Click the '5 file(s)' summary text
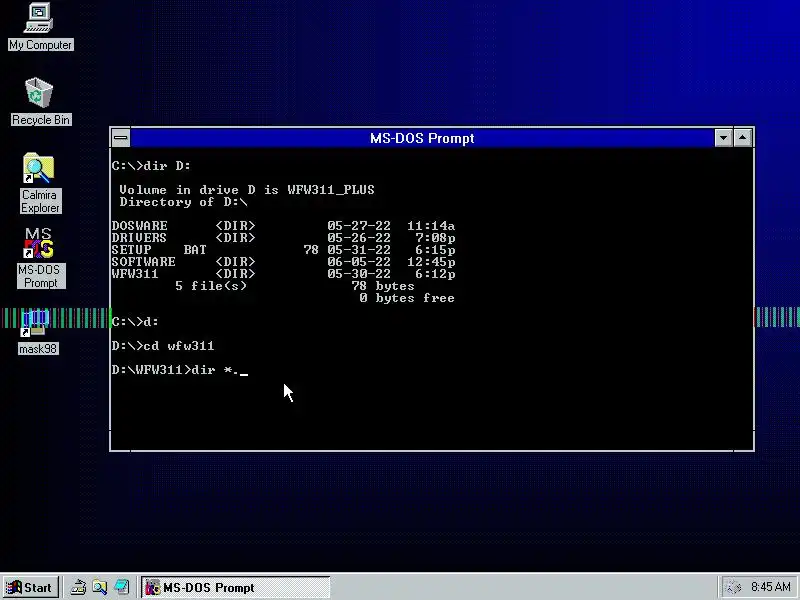Image resolution: width=800 pixels, height=600 pixels. click(x=211, y=286)
